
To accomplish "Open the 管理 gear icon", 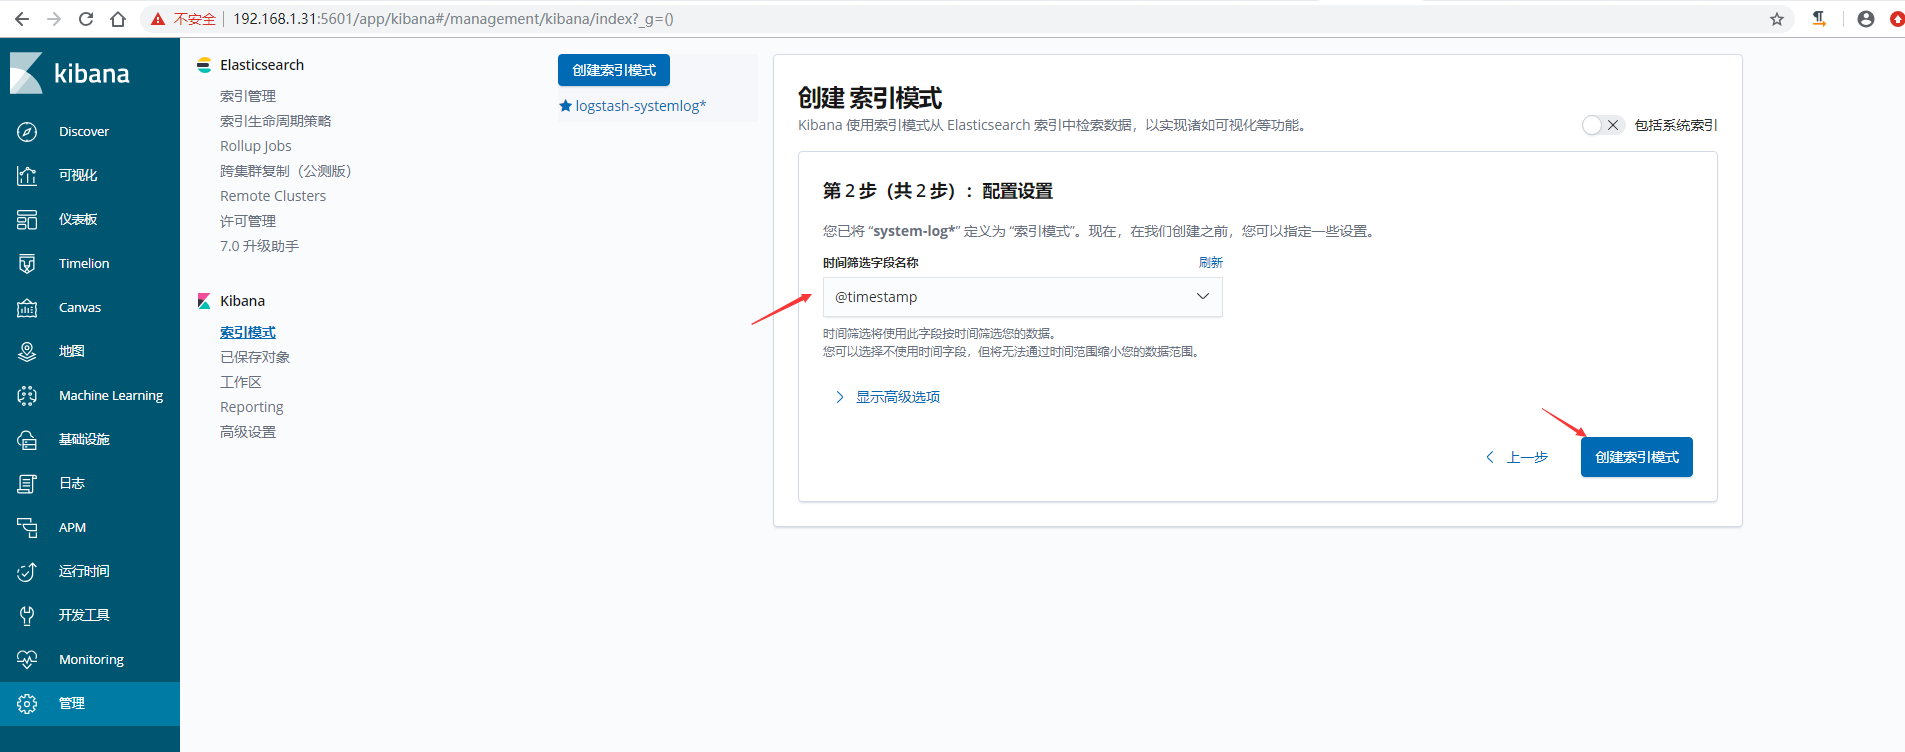I will (27, 704).
